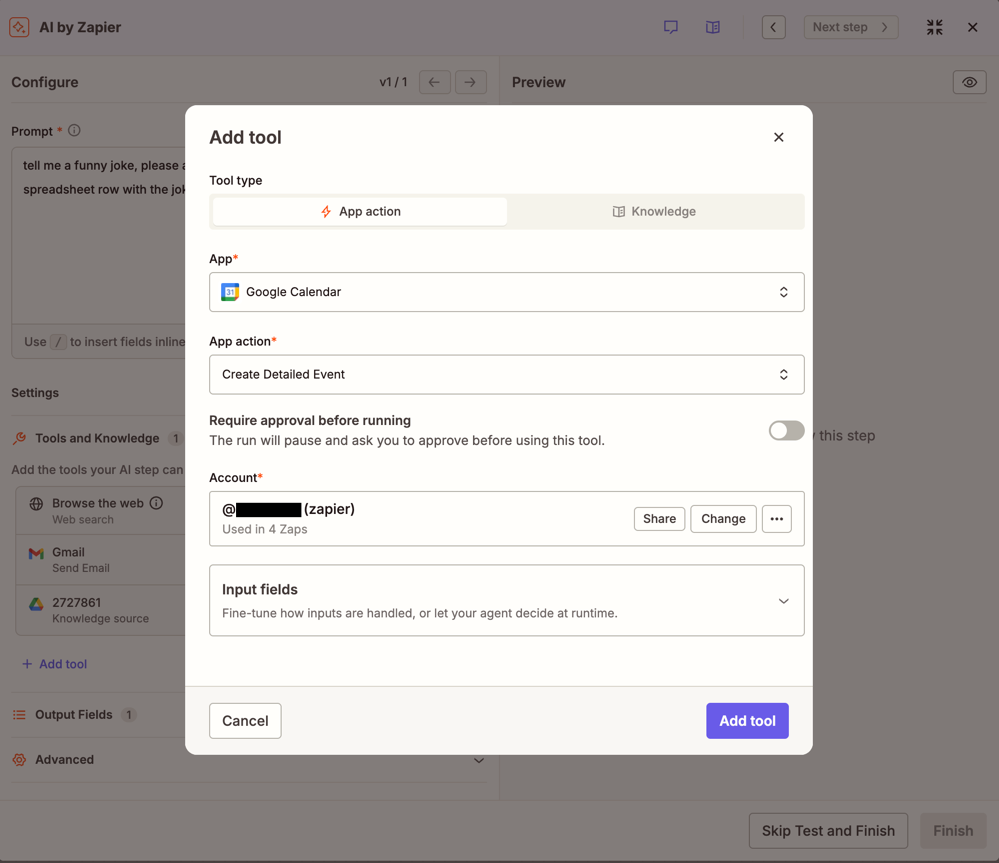Select the 2727861 Knowledge source row
The height and width of the screenshot is (863, 999).
coord(101,610)
